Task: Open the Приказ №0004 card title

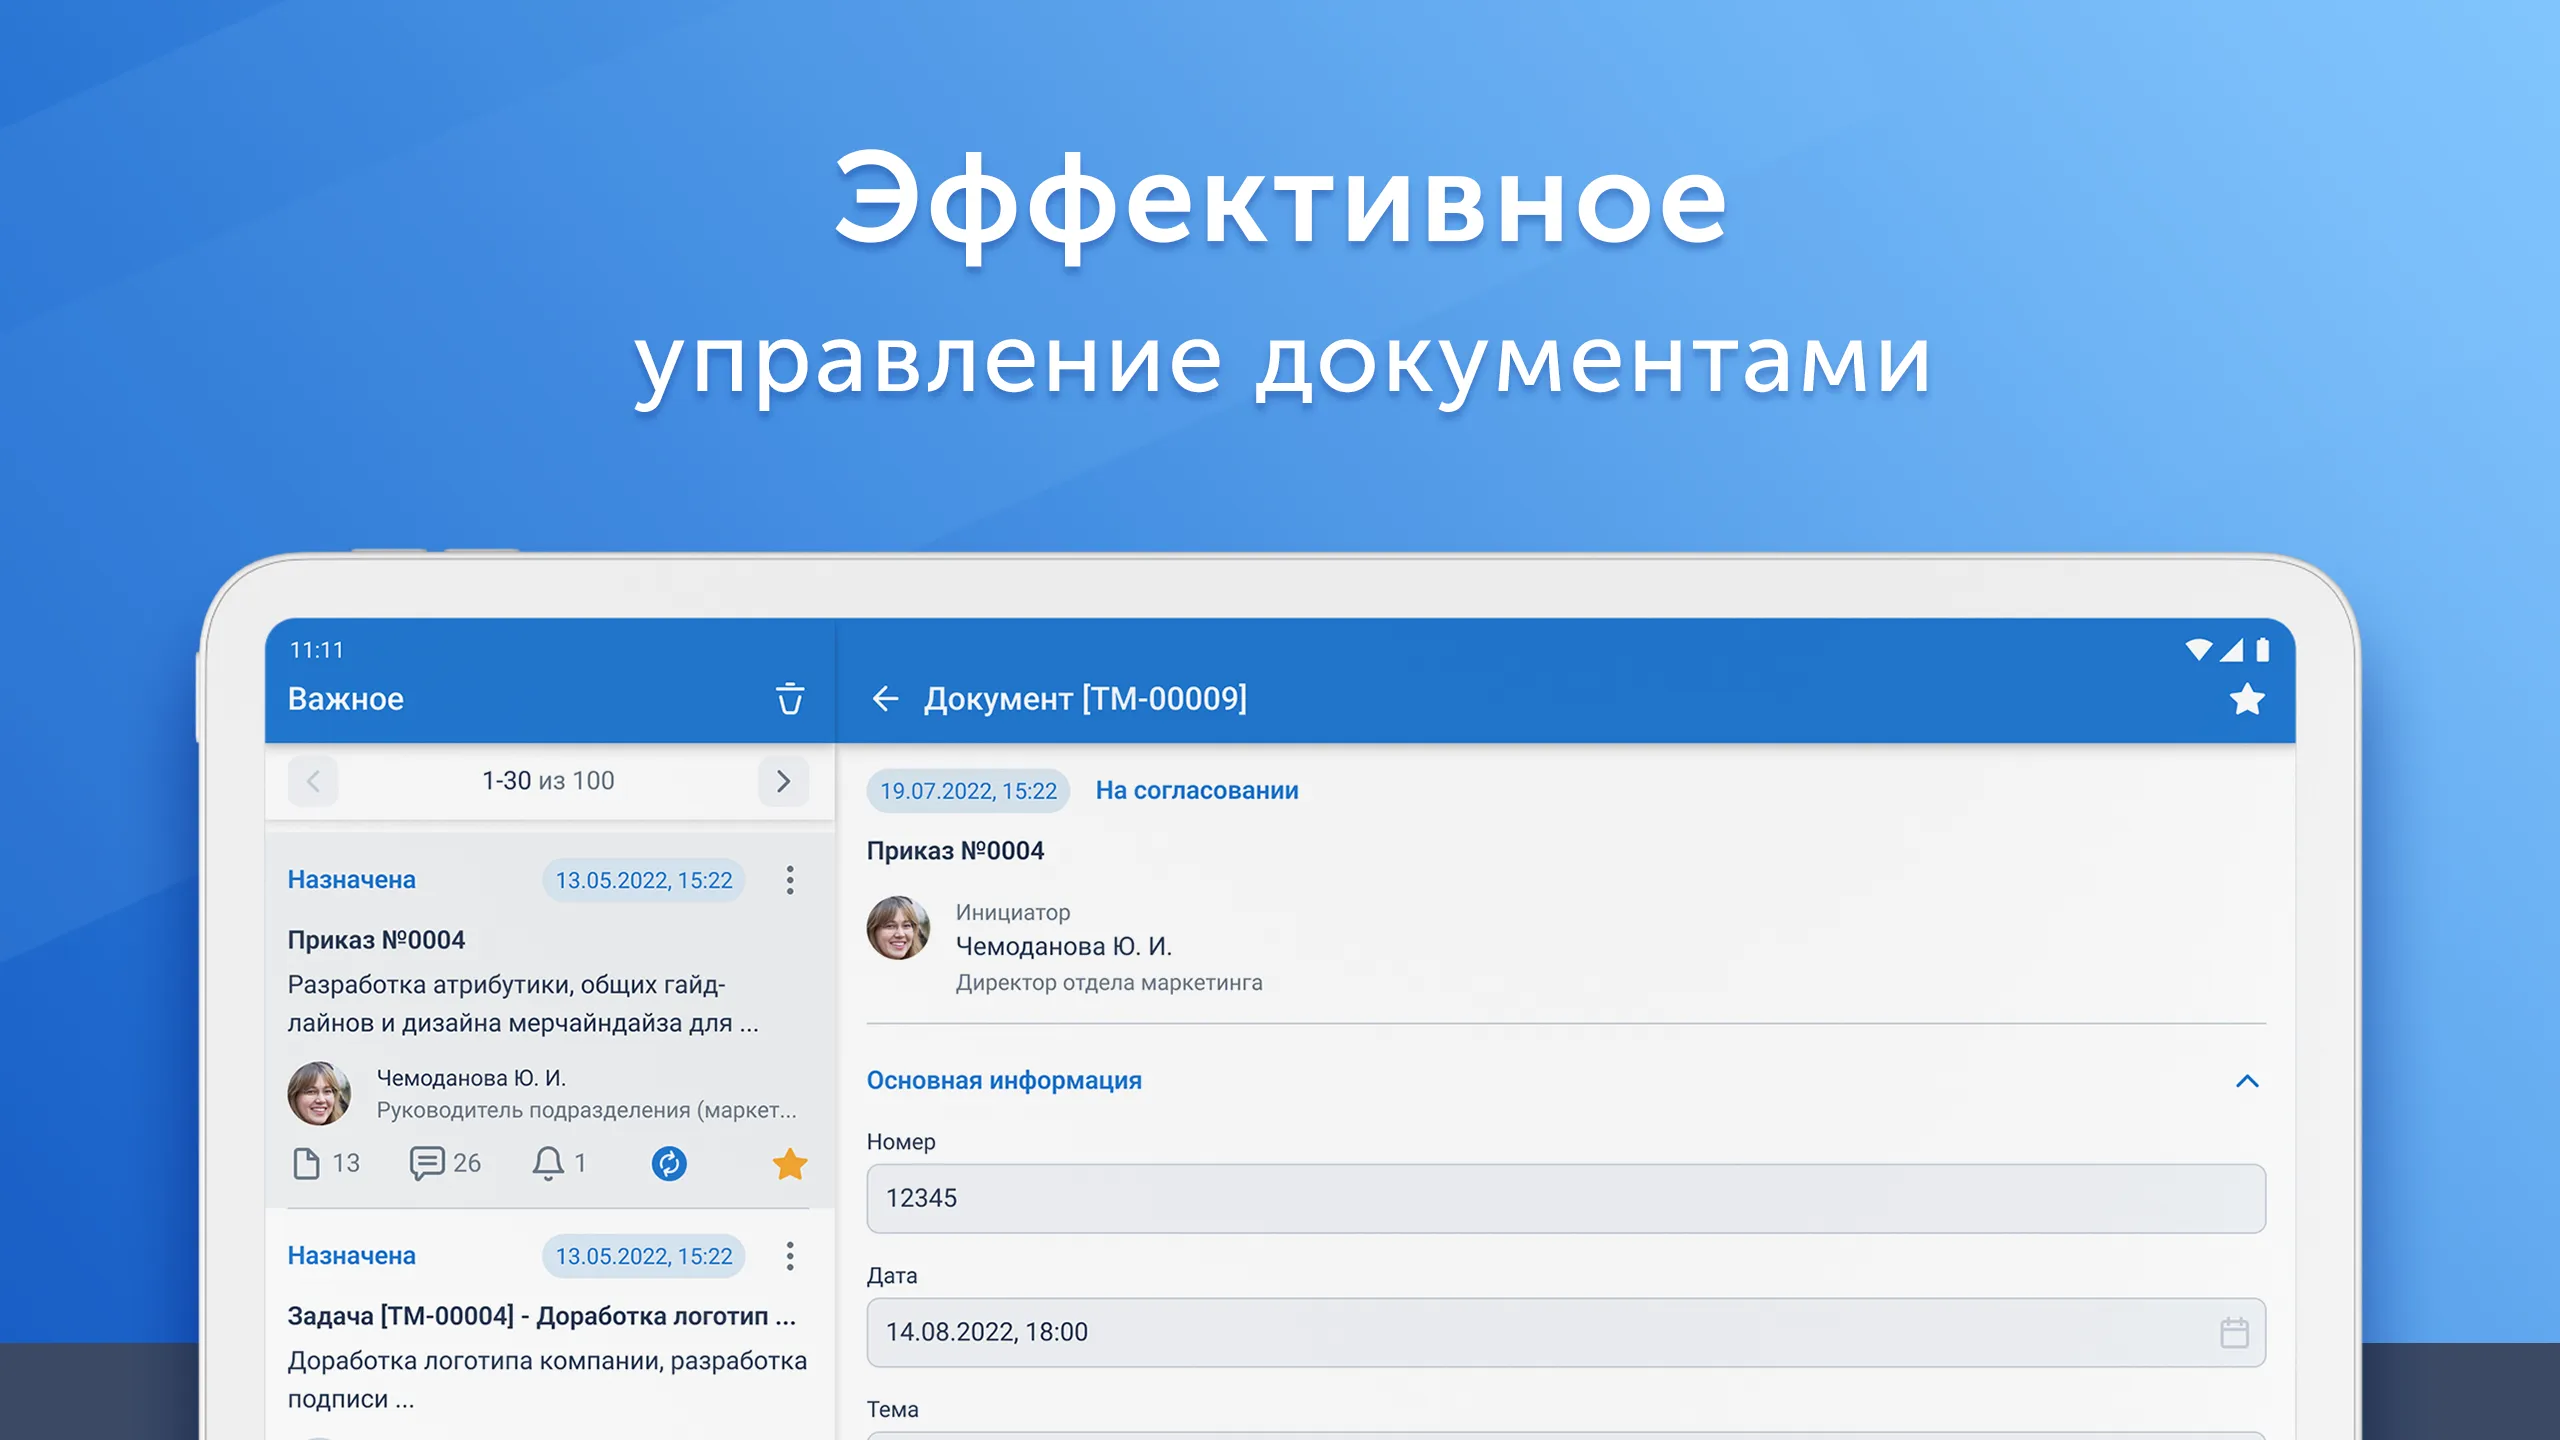Action: [377, 940]
